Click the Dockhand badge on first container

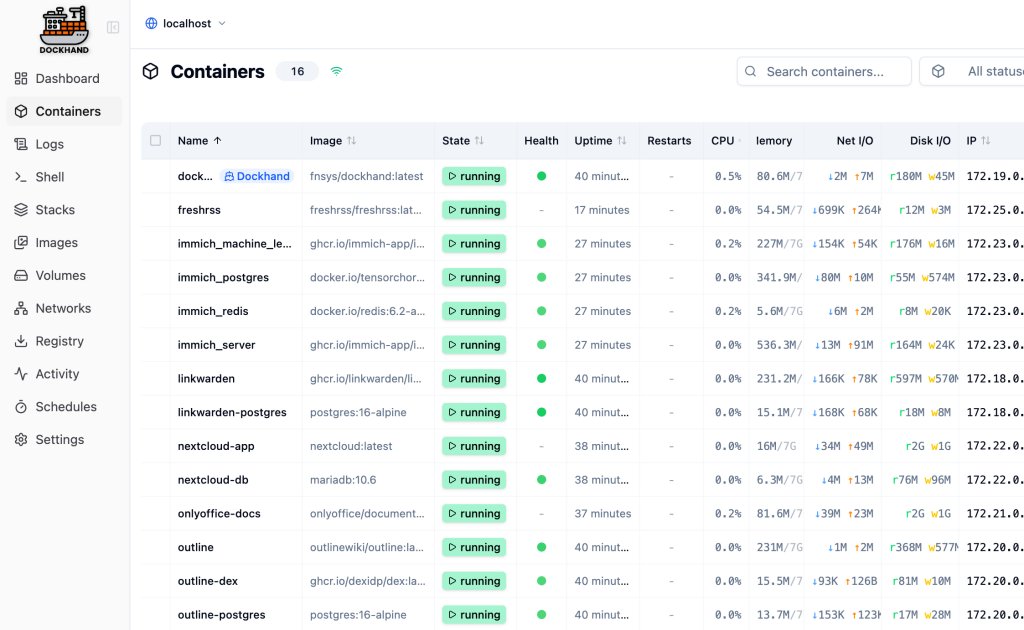[257, 176]
